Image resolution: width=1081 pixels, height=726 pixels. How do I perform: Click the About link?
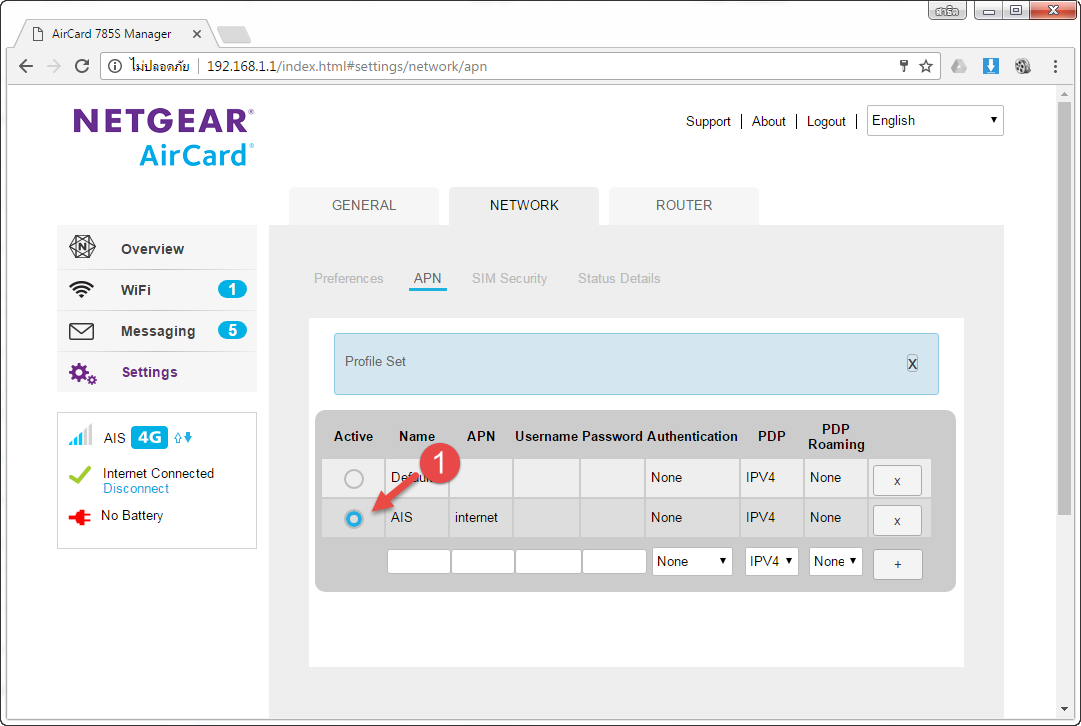coord(769,121)
